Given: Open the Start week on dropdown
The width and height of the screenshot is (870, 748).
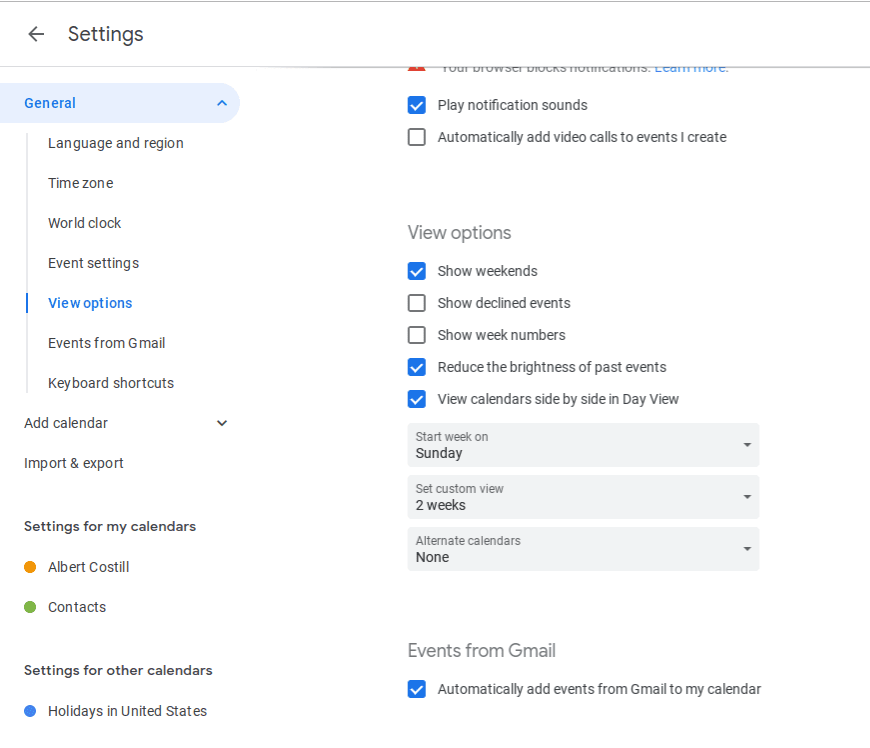Looking at the screenshot, I should [583, 445].
